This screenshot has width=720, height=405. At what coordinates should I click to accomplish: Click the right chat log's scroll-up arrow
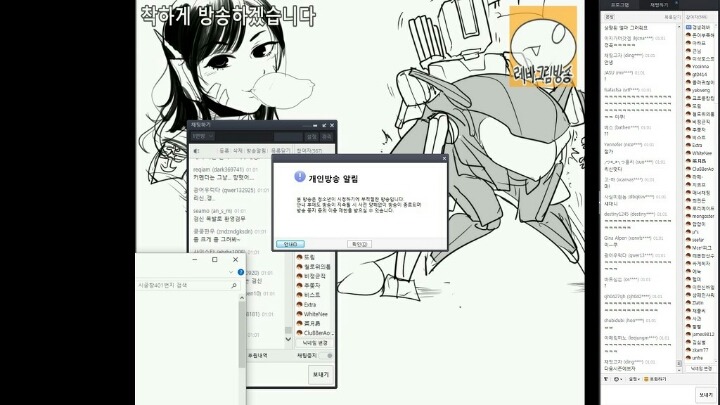click(x=679, y=27)
